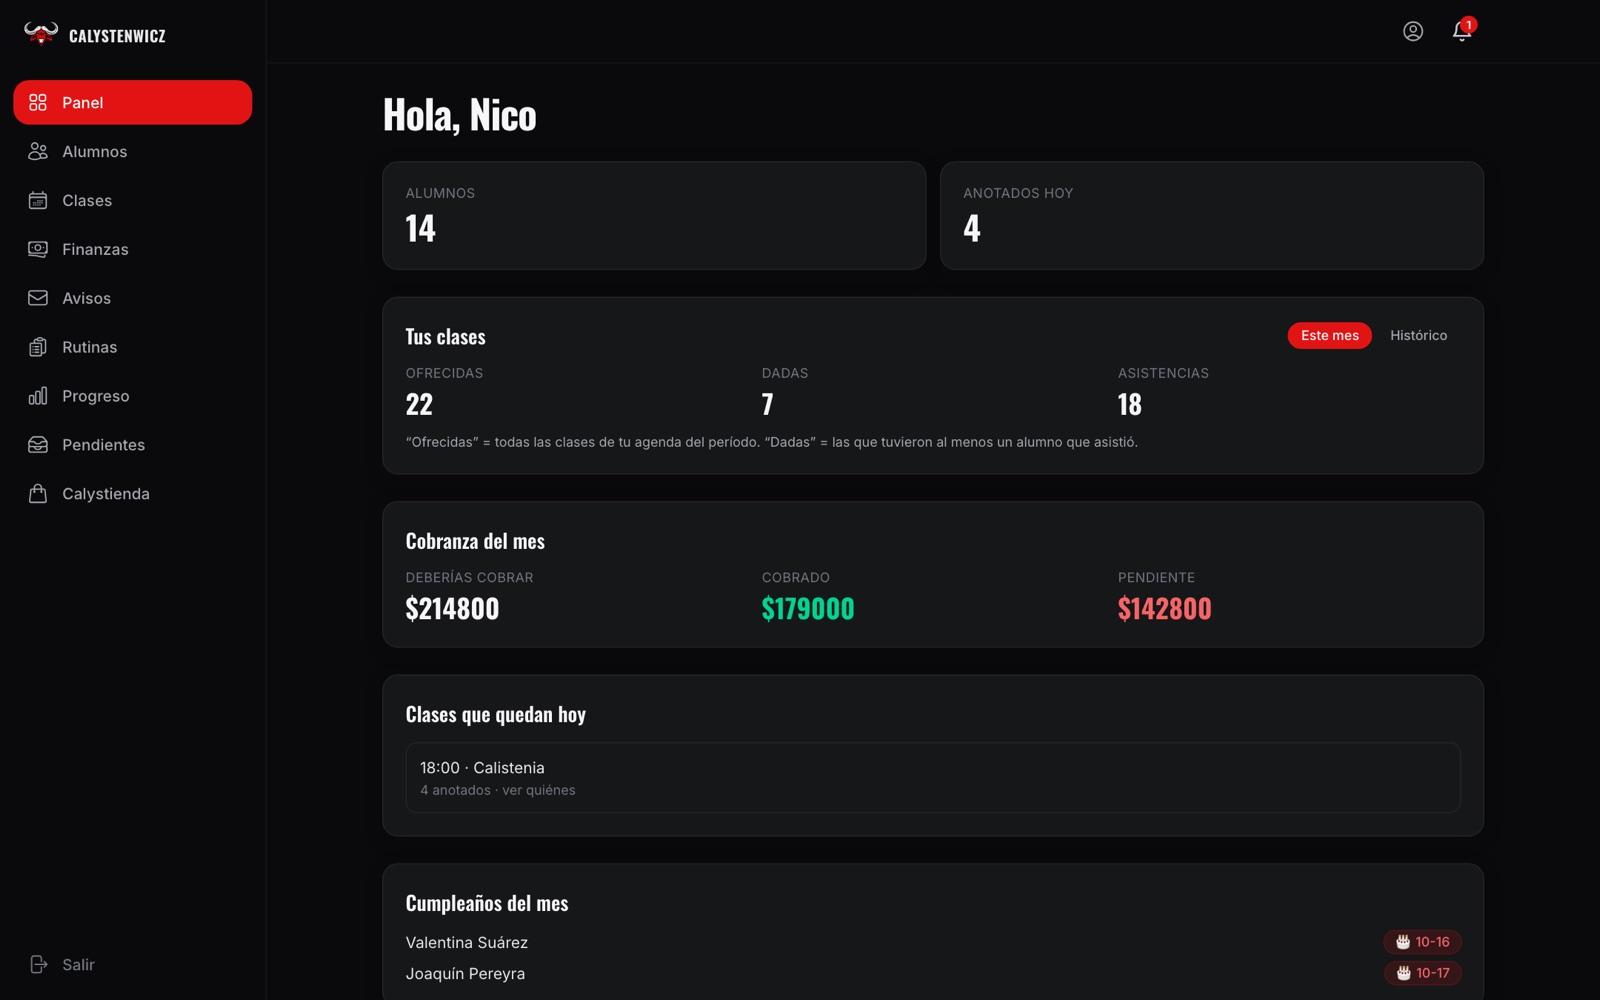The image size is (1600, 1000).
Task: Click the Ofrecidas value 22
Action: 419,404
